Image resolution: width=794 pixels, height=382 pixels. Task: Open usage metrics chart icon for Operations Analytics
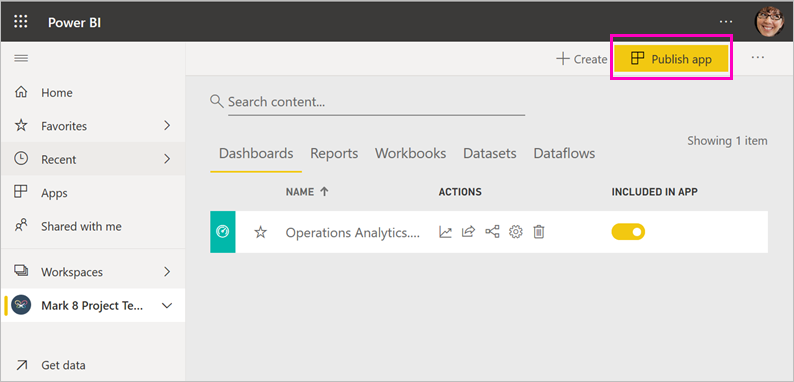click(x=445, y=232)
